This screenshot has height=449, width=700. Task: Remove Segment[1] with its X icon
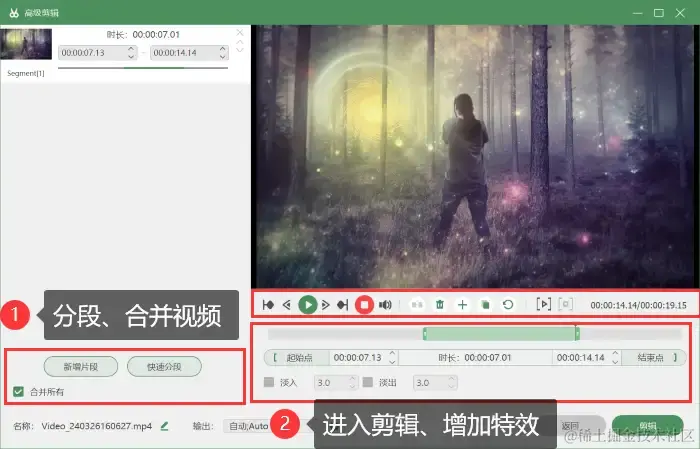click(240, 33)
